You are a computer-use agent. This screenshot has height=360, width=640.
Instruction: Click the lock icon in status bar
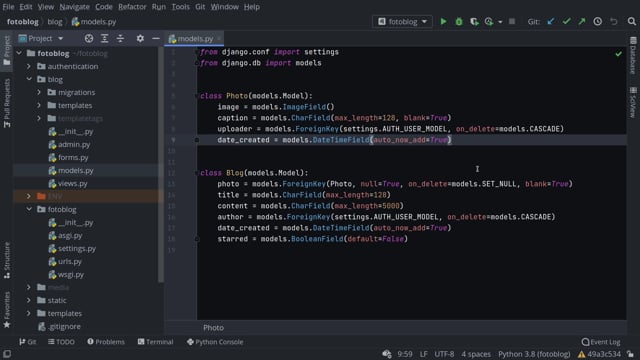(631, 354)
